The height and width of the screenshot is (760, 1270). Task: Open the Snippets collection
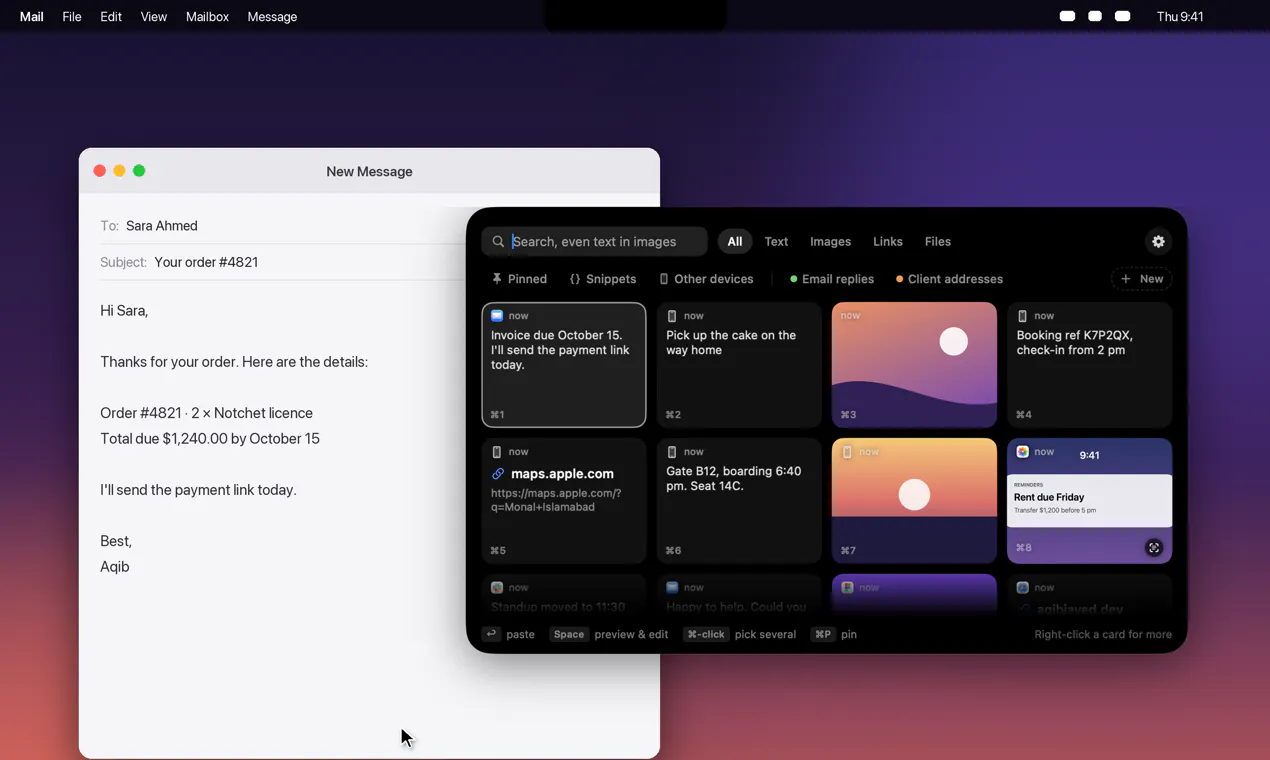pyautogui.click(x=603, y=279)
